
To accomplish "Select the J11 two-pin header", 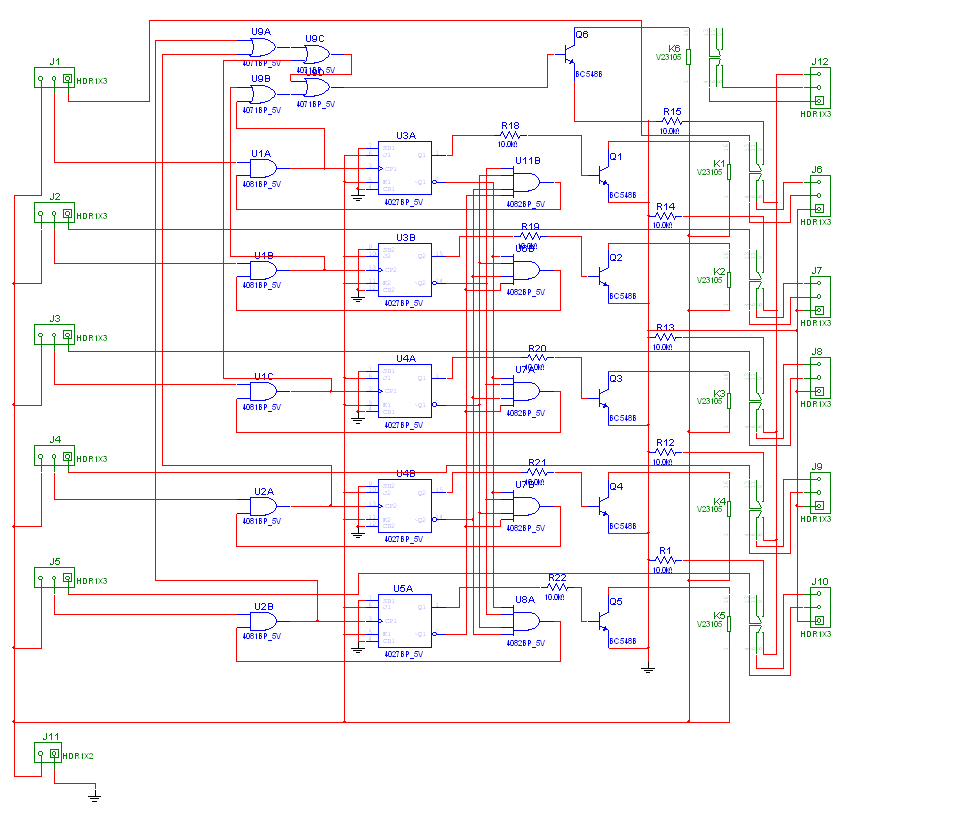I will pos(48,754).
